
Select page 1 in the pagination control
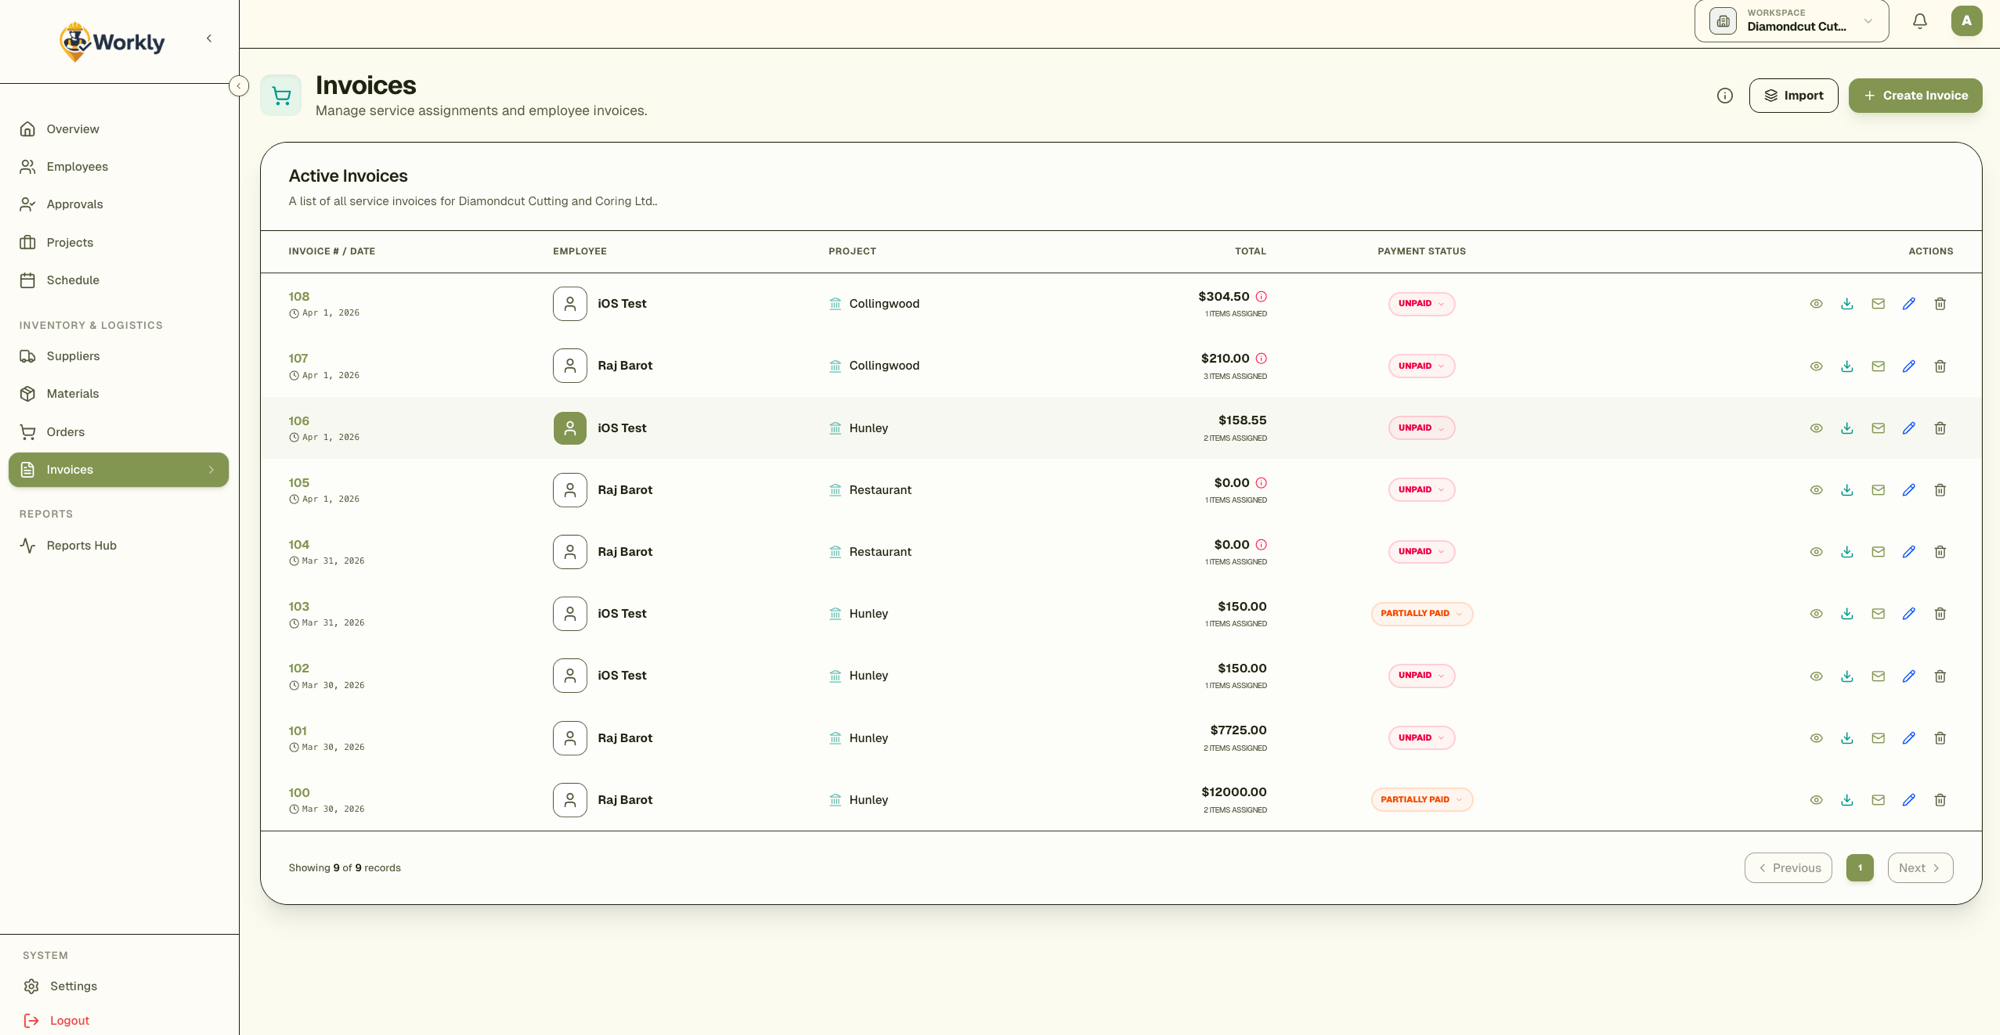pos(1860,867)
